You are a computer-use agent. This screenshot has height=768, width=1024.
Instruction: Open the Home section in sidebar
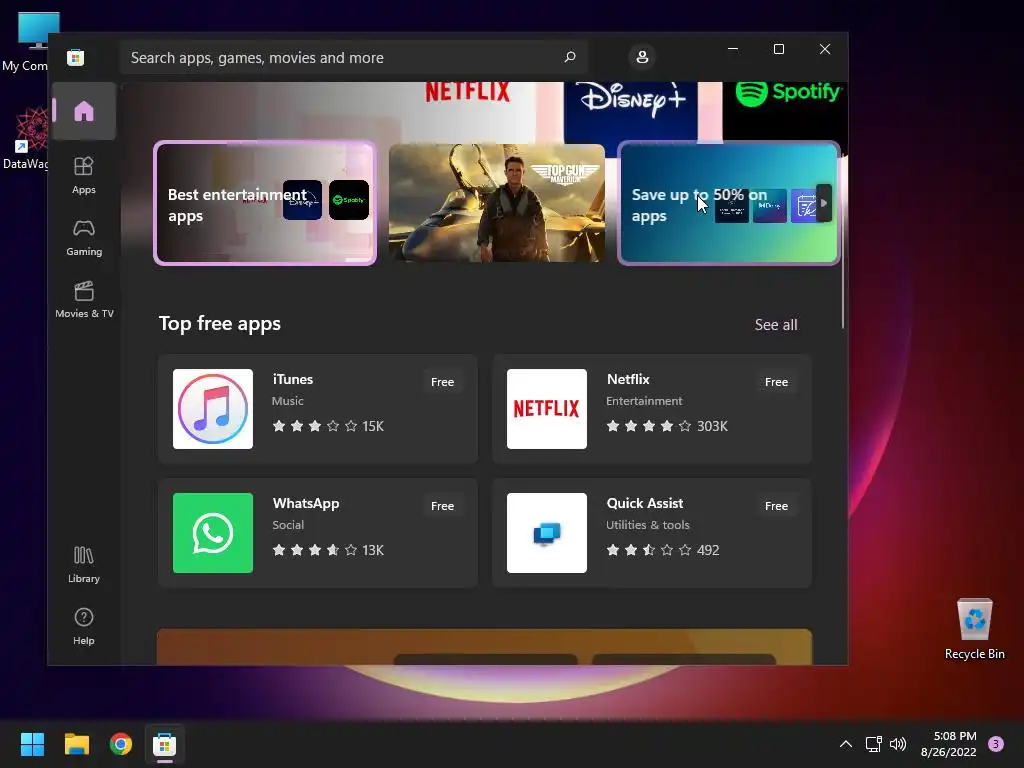click(84, 111)
